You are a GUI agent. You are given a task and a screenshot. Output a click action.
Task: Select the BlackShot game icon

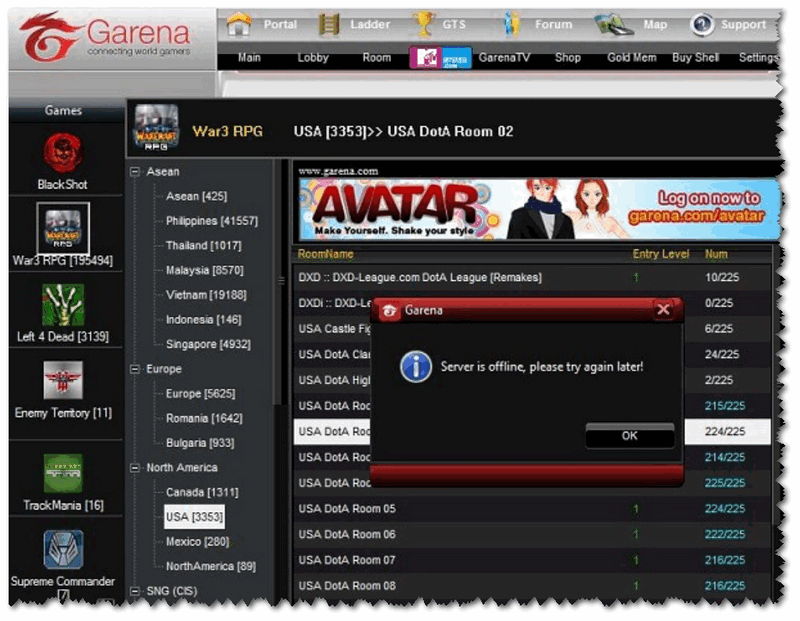(63, 153)
